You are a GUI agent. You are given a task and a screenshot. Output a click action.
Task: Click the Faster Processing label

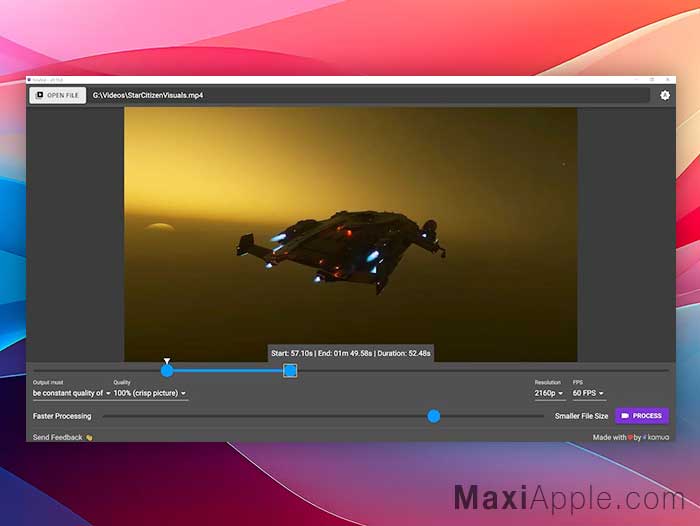(x=62, y=416)
